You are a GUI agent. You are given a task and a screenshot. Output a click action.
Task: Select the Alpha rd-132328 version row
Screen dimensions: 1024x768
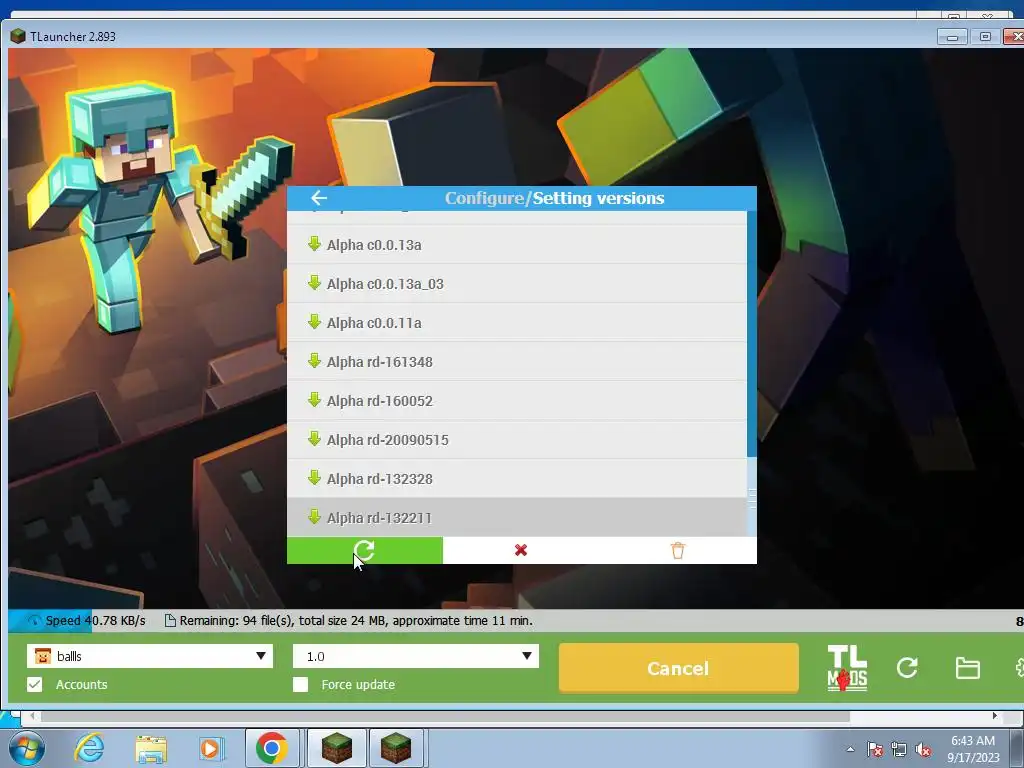[517, 479]
